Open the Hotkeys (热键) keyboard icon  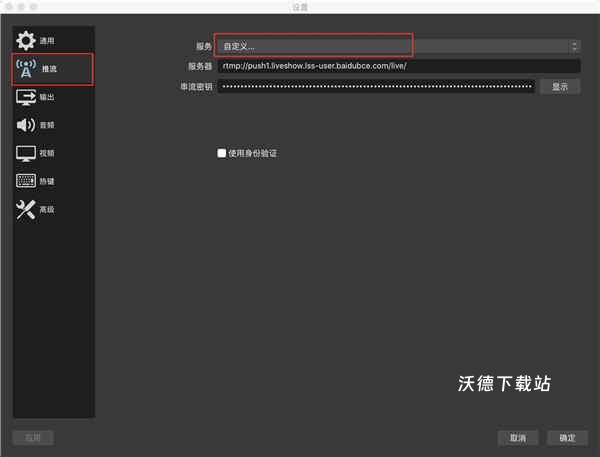26,181
